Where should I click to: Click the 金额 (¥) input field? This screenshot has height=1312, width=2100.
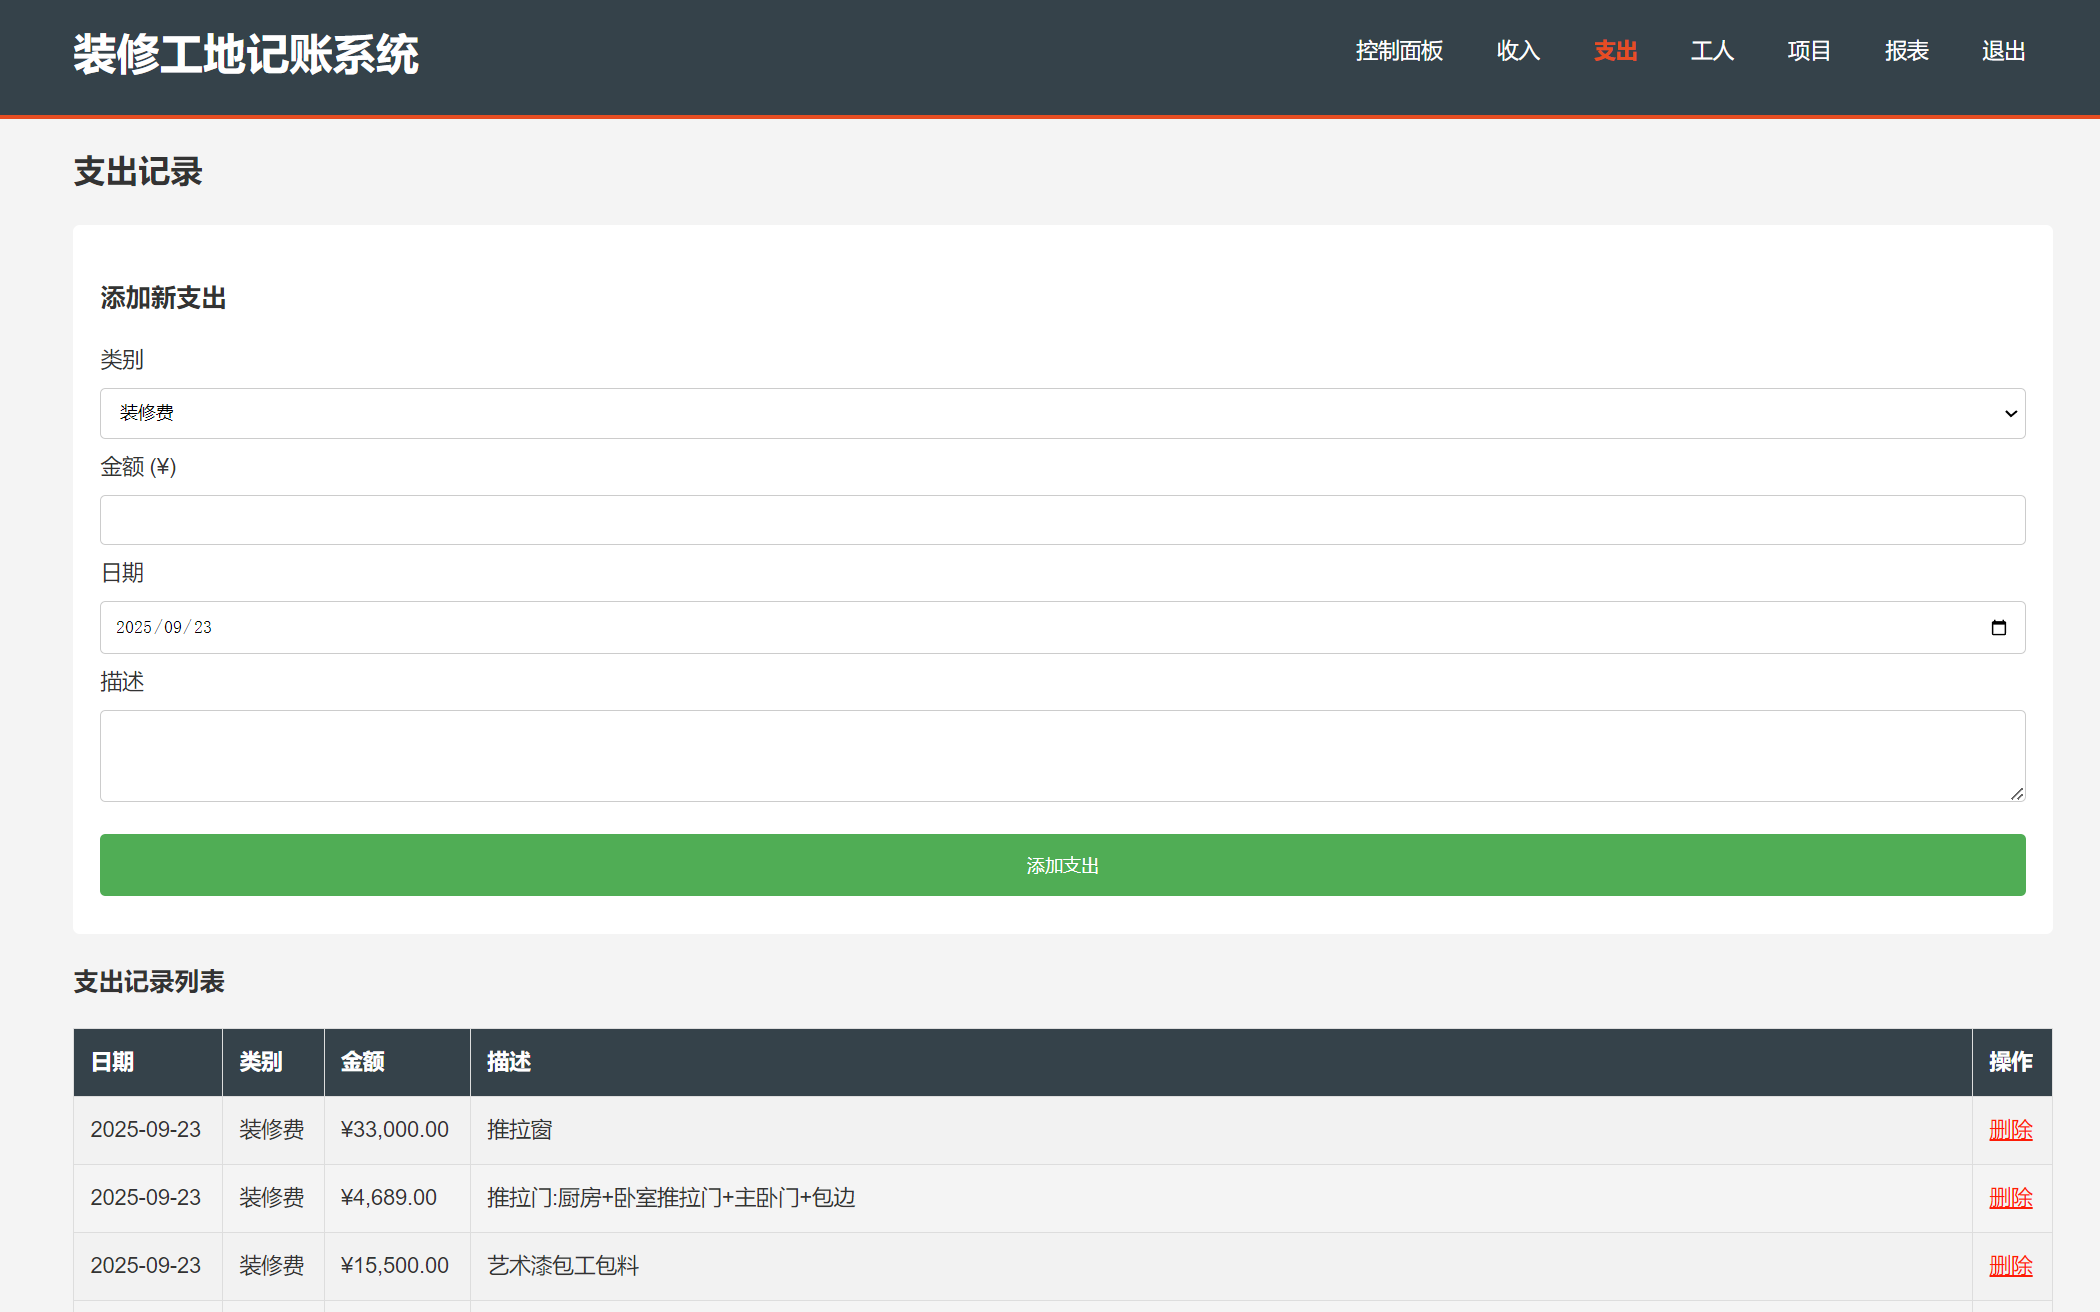pos(1062,520)
